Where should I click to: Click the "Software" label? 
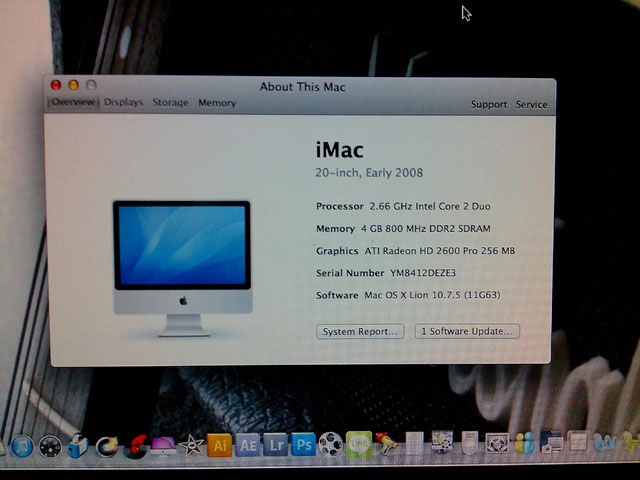[x=337, y=295]
